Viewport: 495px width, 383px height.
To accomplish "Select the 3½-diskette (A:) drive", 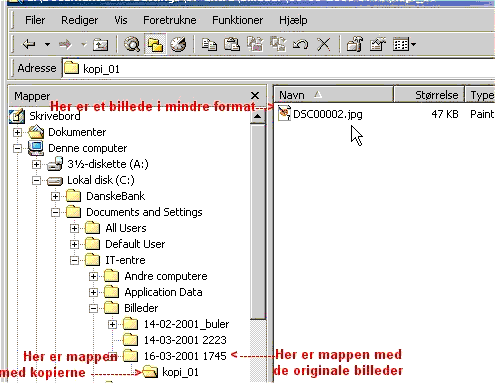I will 108,164.
